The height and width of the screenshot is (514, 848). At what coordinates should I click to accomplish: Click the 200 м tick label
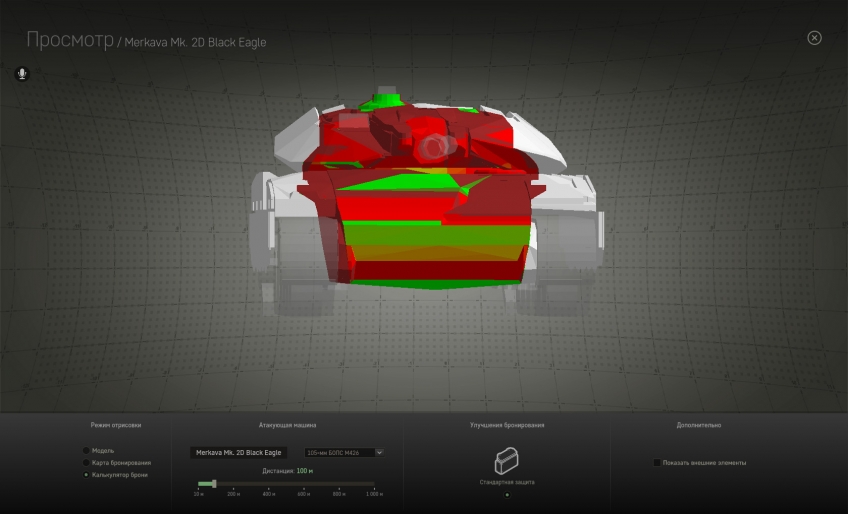click(x=233, y=493)
